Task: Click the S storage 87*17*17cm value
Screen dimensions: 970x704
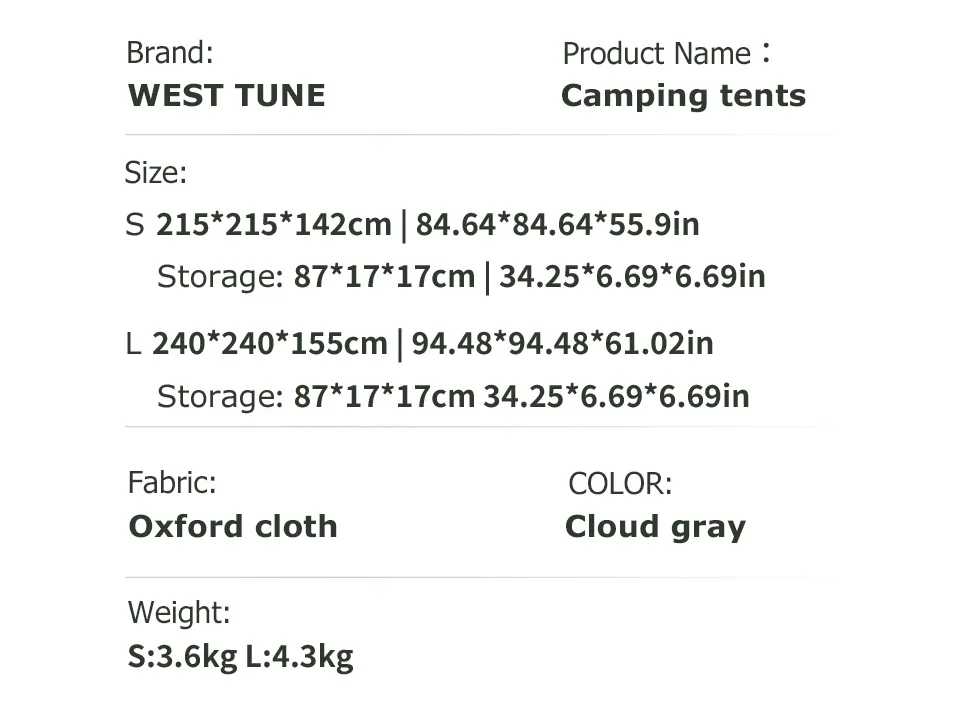Action: (384, 277)
